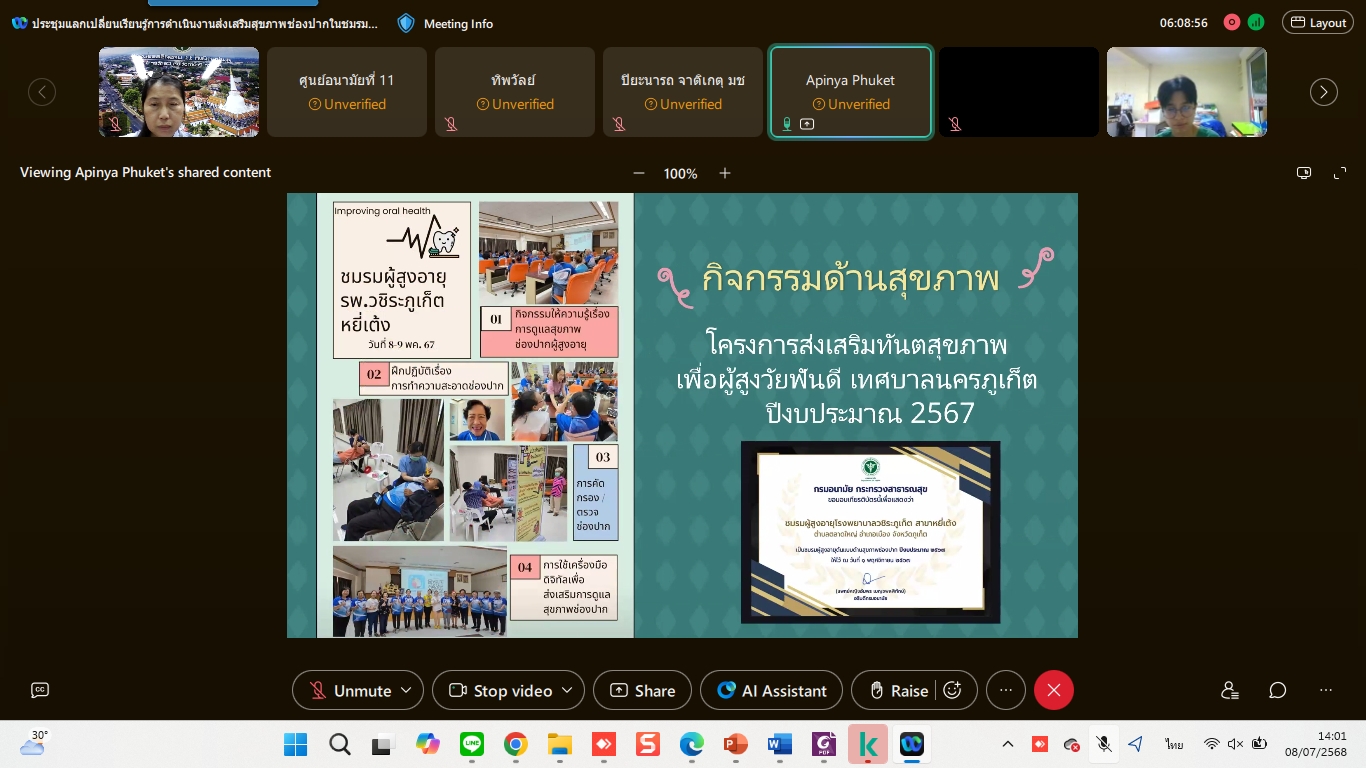The height and width of the screenshot is (768, 1366).
Task: Open Google Chrome from the taskbar
Action: coord(515,744)
